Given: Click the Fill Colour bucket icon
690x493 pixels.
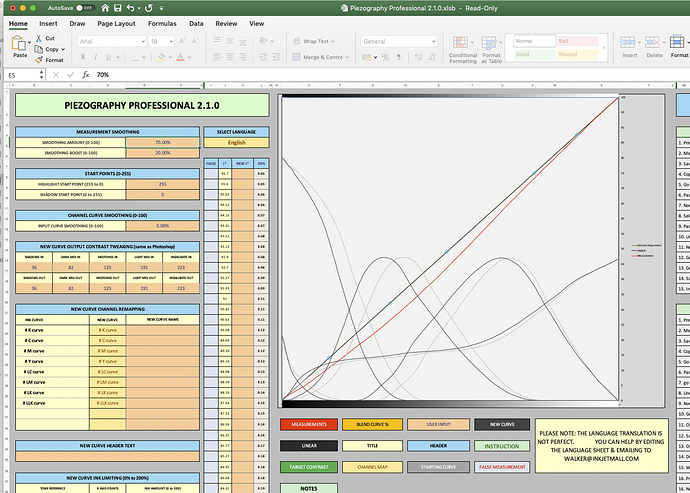Looking at the screenshot, I should point(161,57).
